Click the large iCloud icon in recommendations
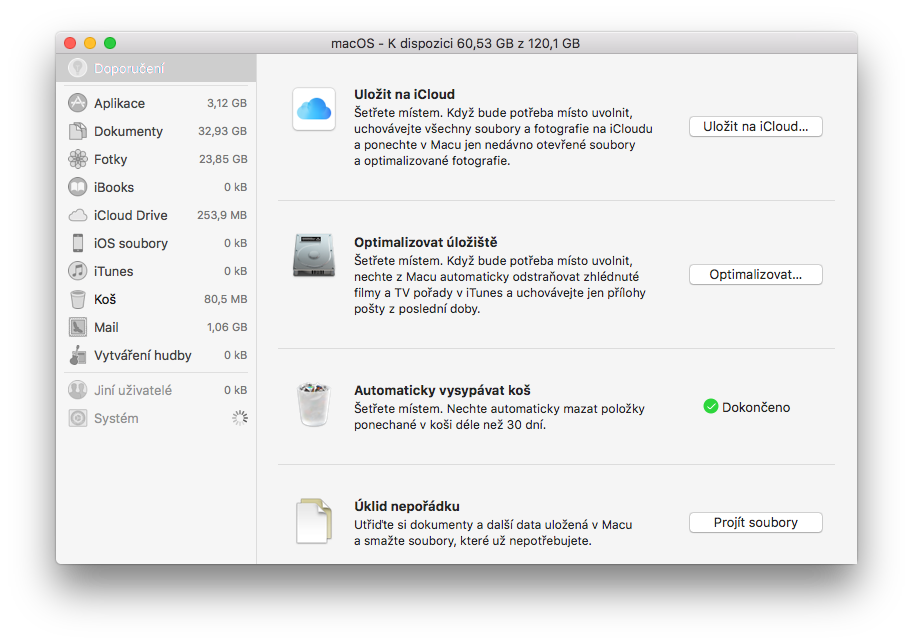 [x=314, y=109]
